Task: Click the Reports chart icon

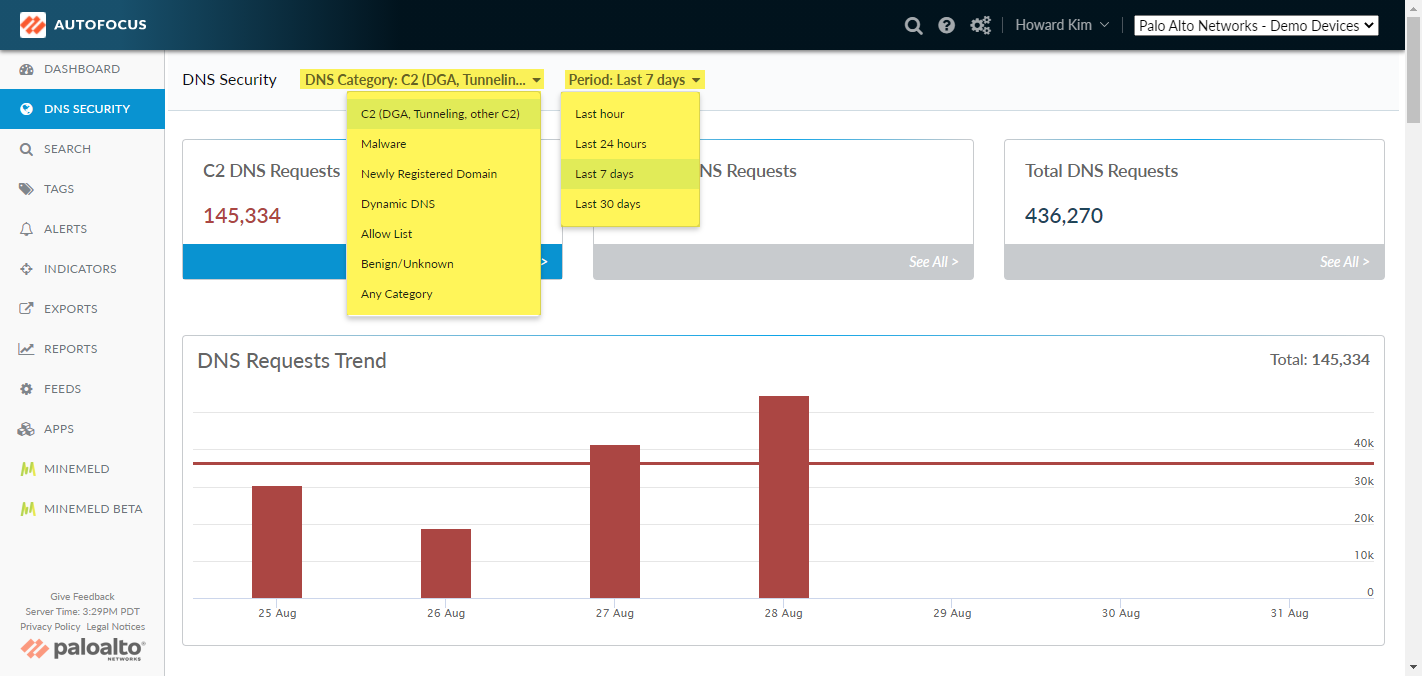Action: tap(27, 349)
